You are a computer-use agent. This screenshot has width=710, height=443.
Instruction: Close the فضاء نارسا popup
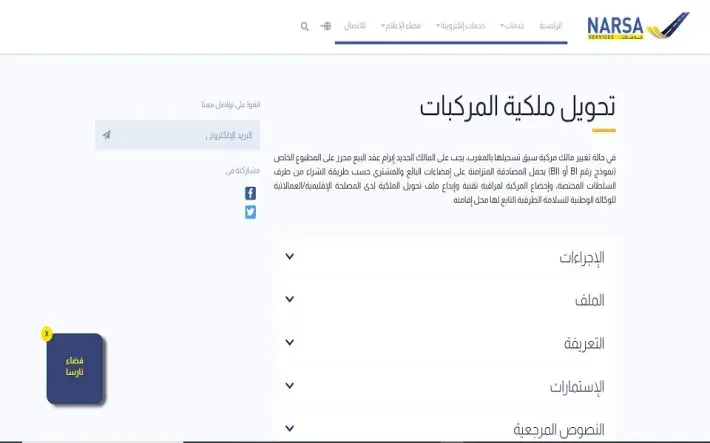point(47,334)
